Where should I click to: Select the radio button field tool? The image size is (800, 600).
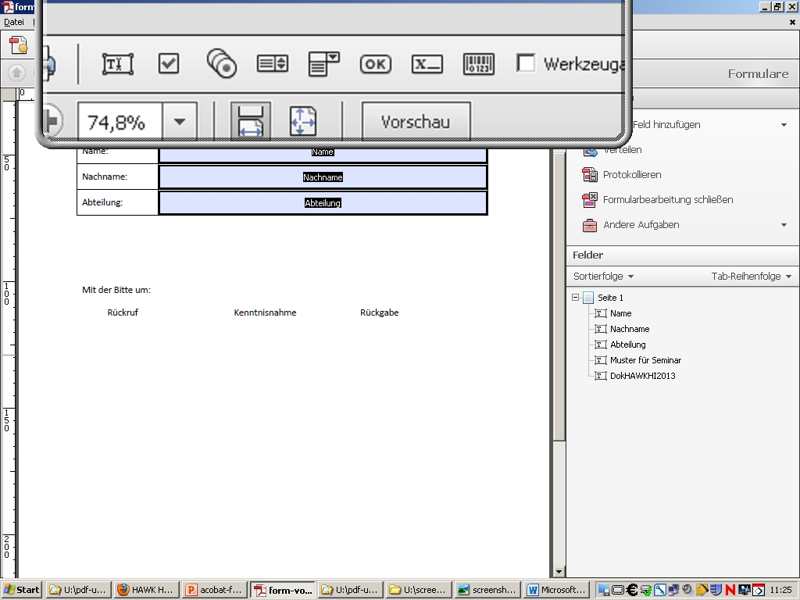[x=221, y=64]
